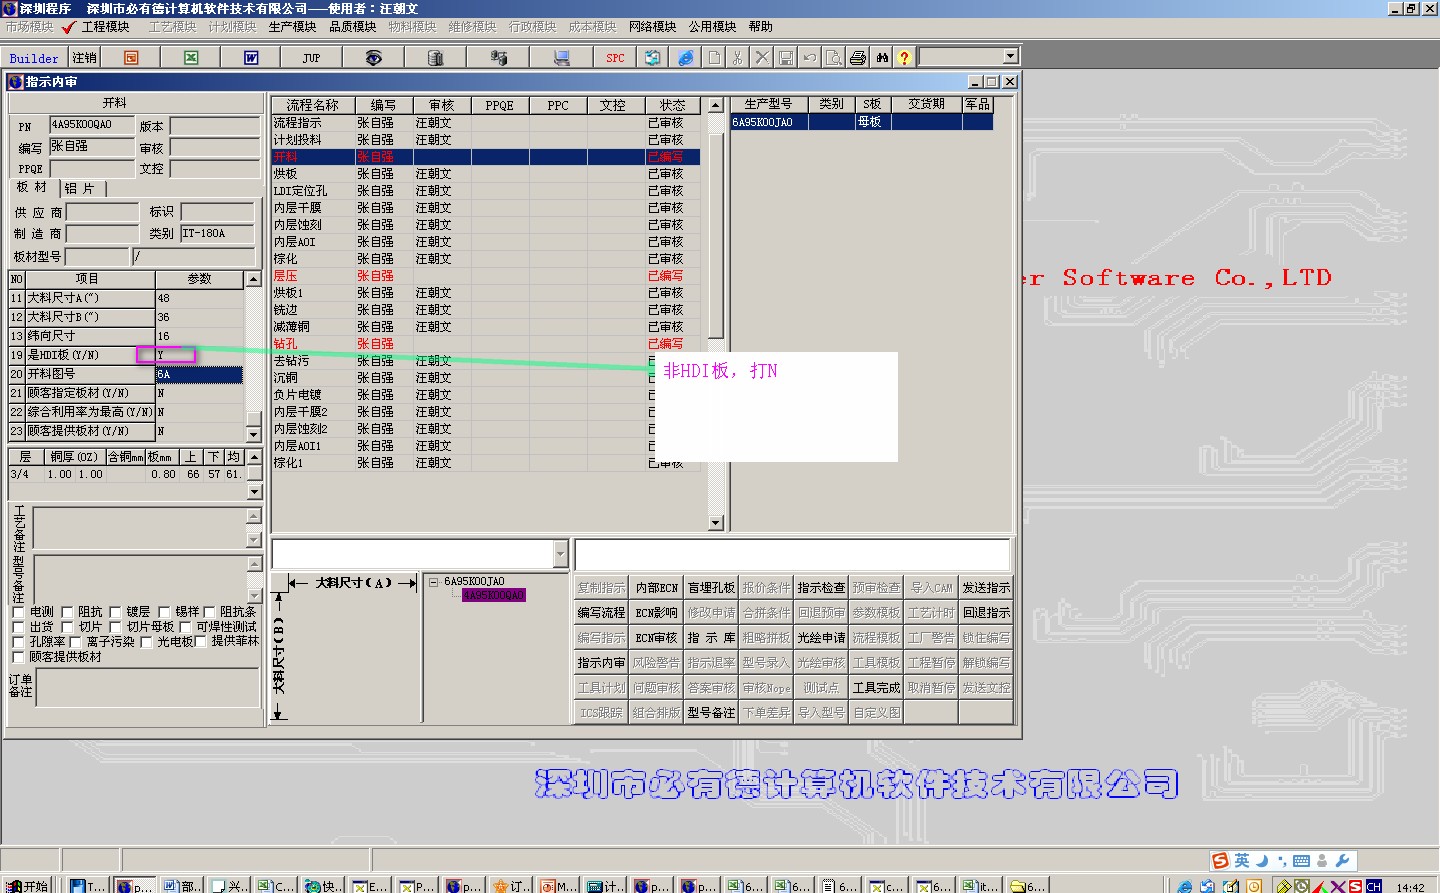Click the Excel export toolbar icon
The height and width of the screenshot is (893, 1440).
(x=191, y=58)
